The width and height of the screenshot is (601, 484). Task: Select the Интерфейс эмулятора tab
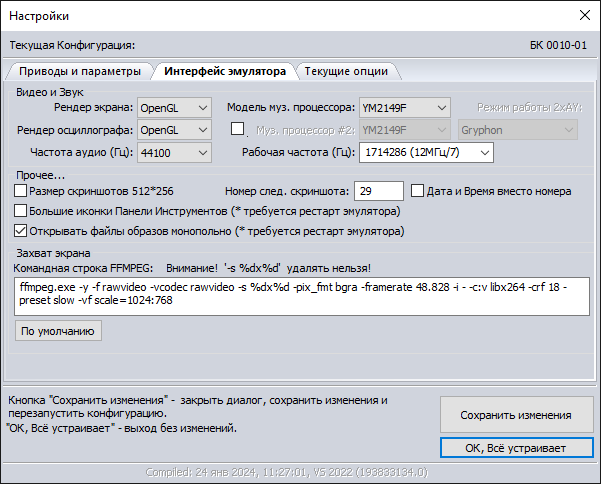click(x=223, y=71)
